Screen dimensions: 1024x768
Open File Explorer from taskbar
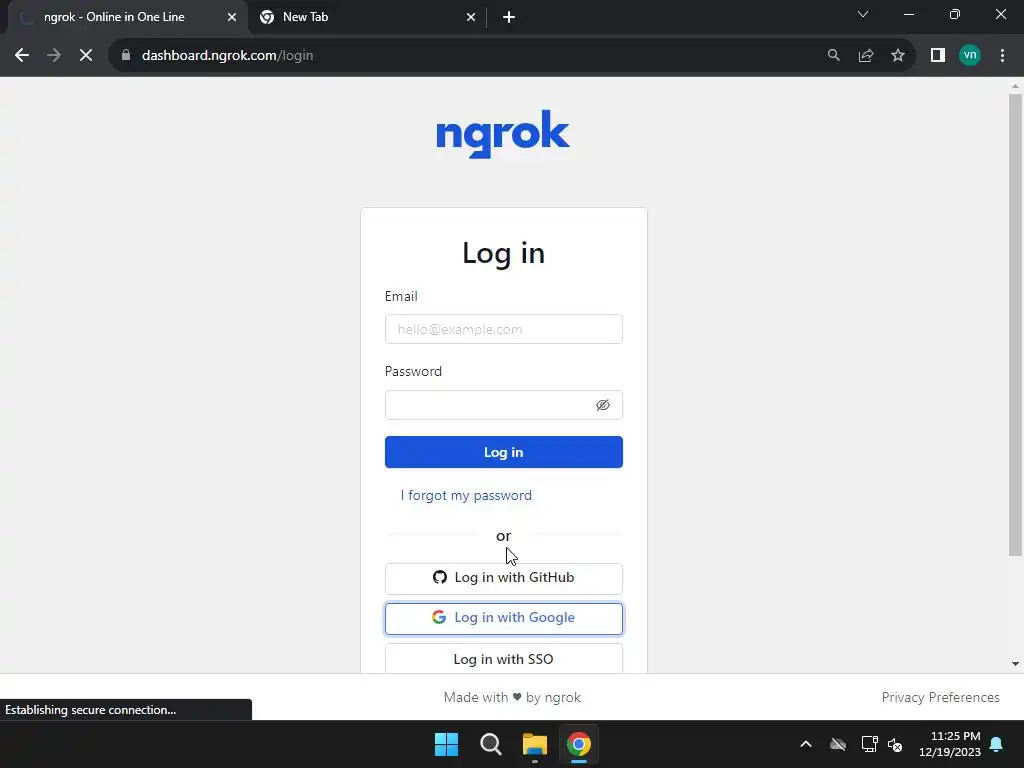[535, 744]
